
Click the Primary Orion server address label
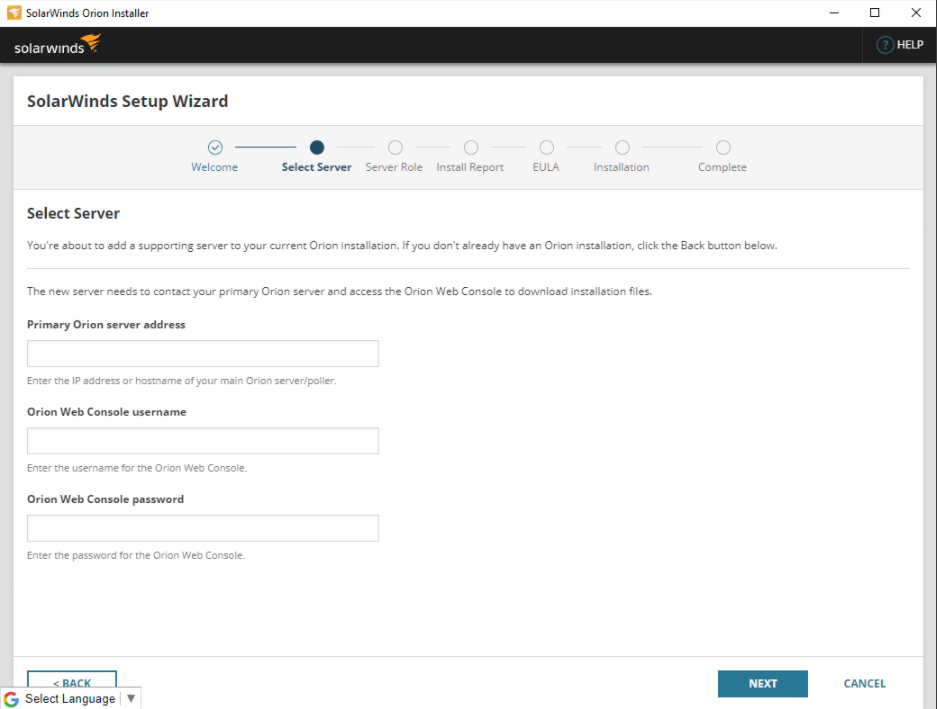click(106, 325)
